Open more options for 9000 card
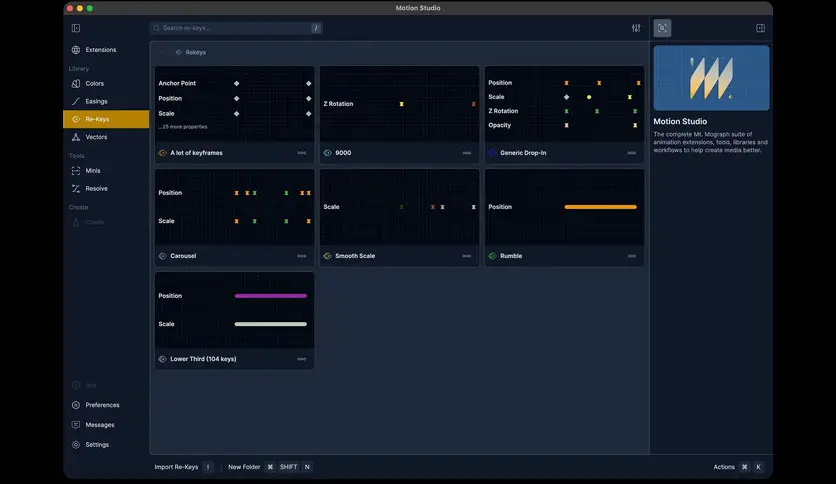The image size is (836, 484). point(467,153)
